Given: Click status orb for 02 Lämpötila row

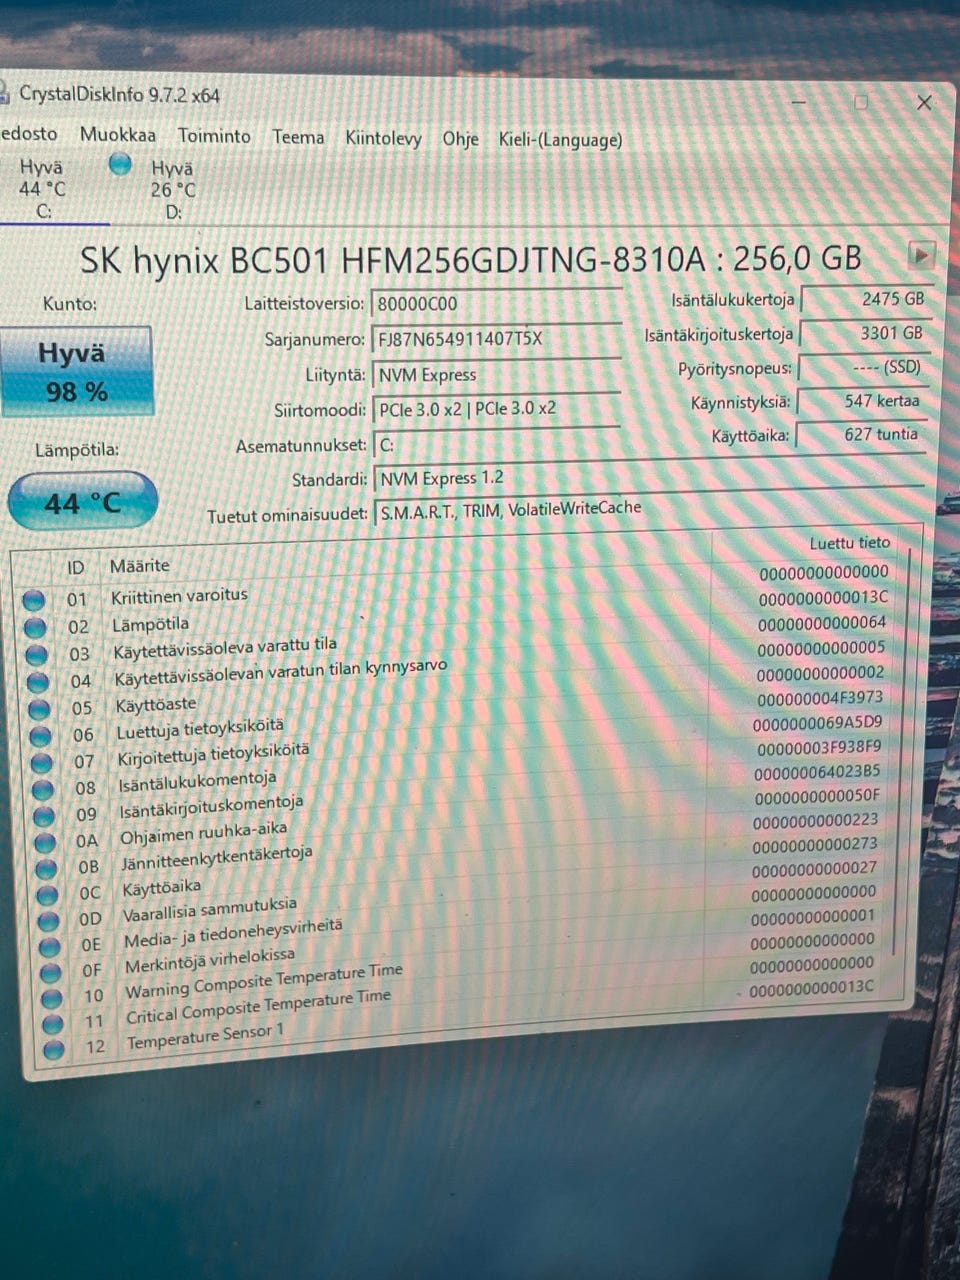Looking at the screenshot, I should 35,627.
